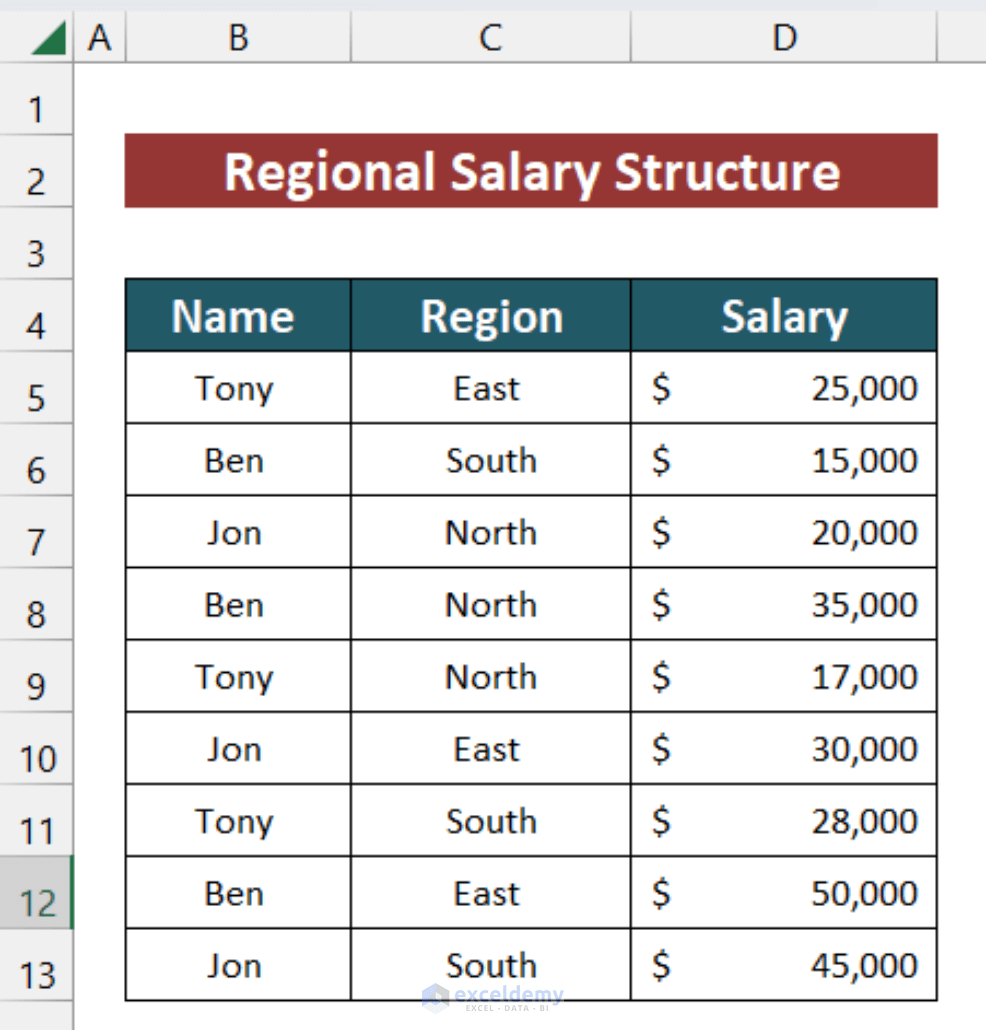Select column header A
Viewport: 986px width, 1030px height.
coord(98,36)
